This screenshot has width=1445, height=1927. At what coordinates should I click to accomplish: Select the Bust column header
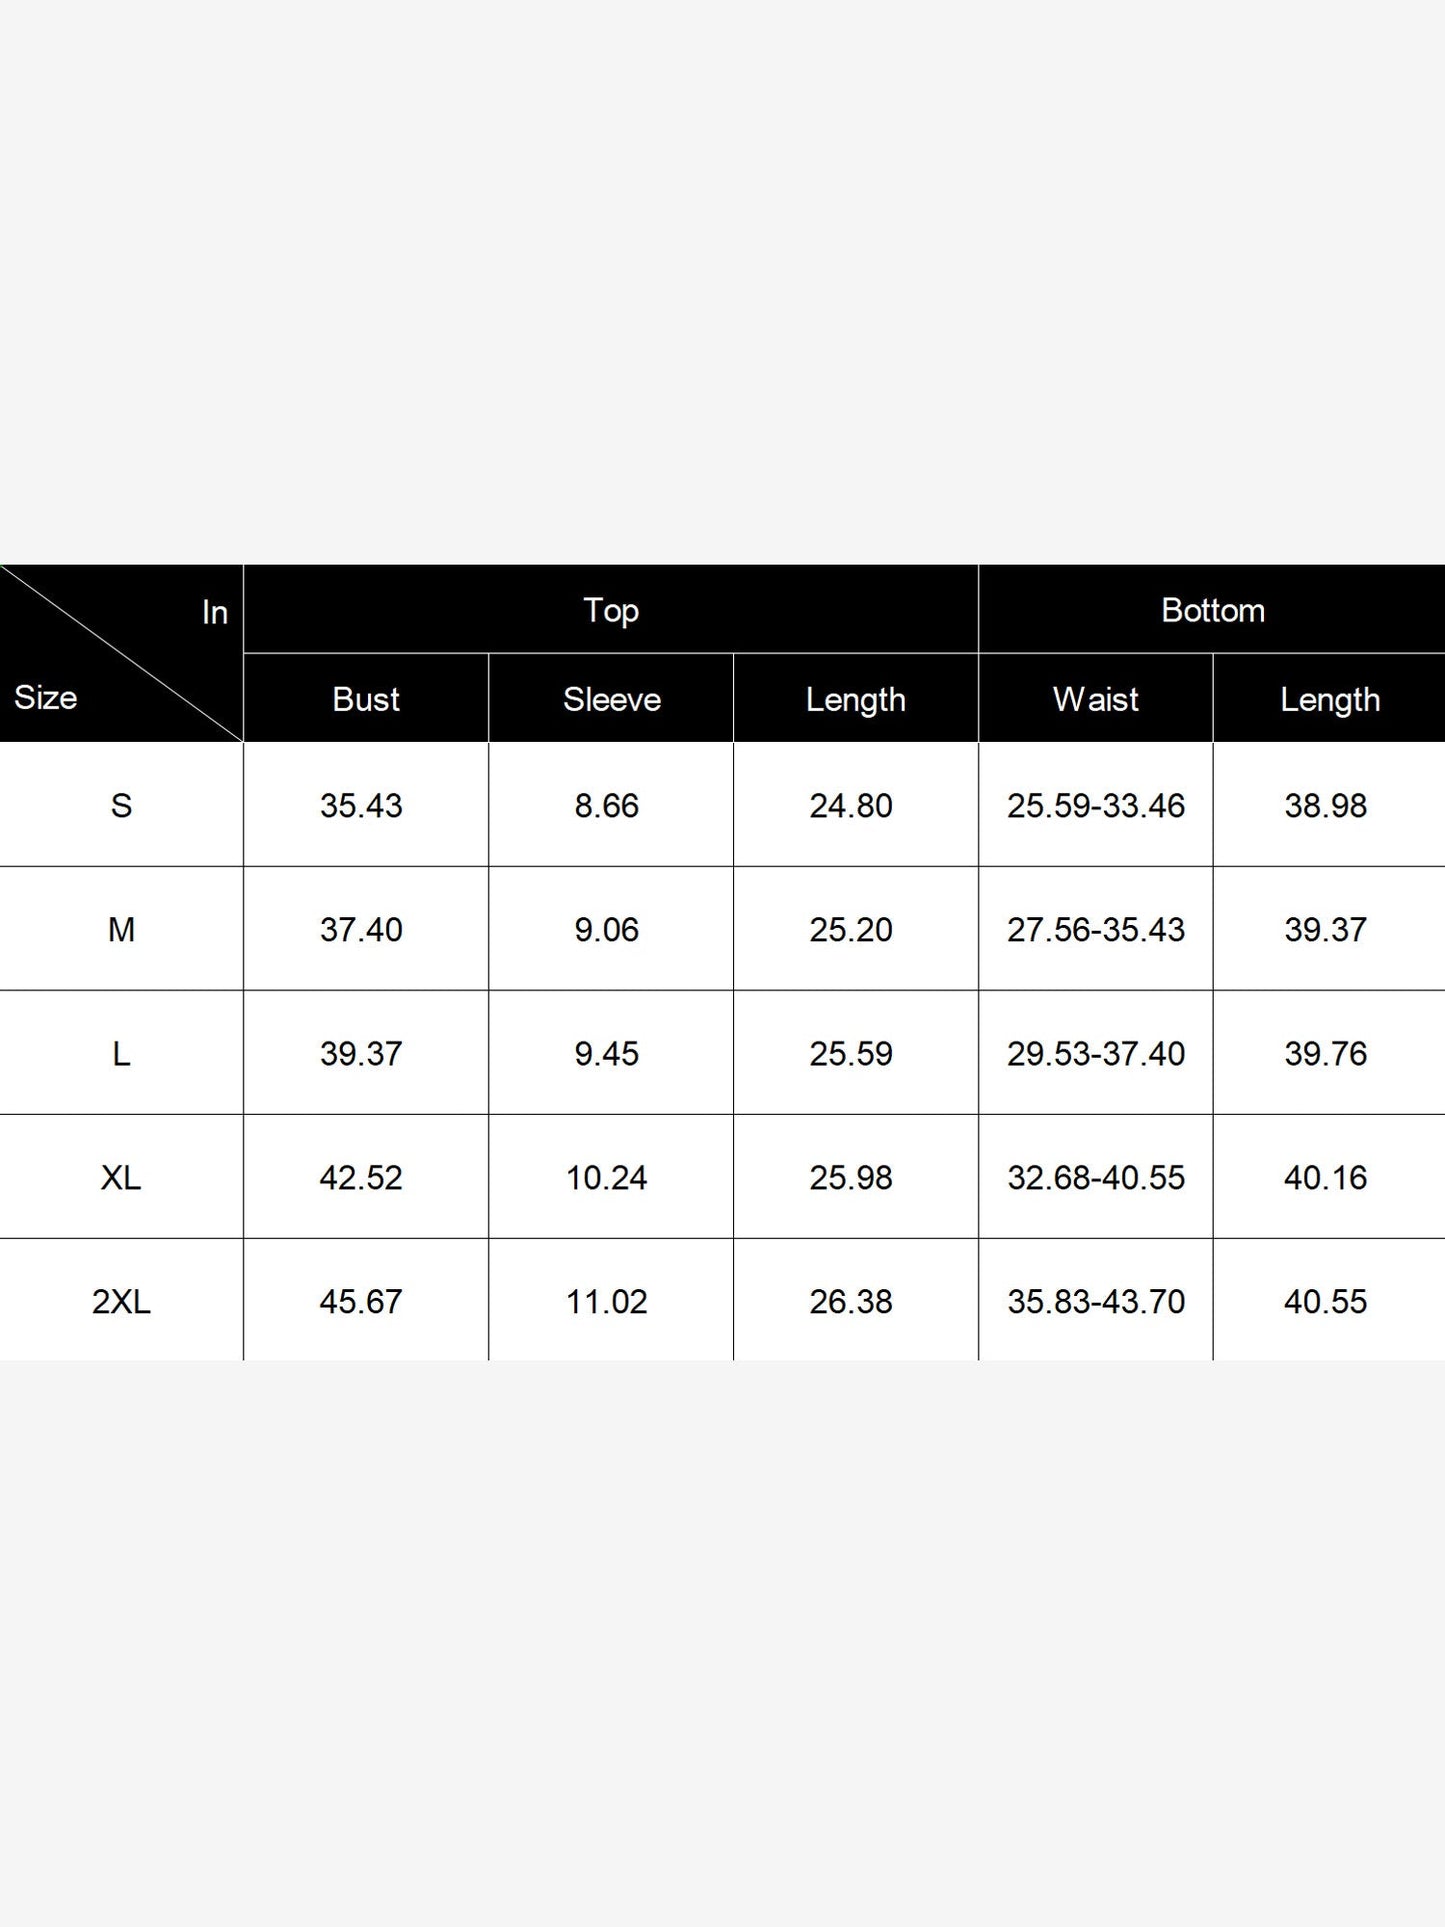[366, 698]
